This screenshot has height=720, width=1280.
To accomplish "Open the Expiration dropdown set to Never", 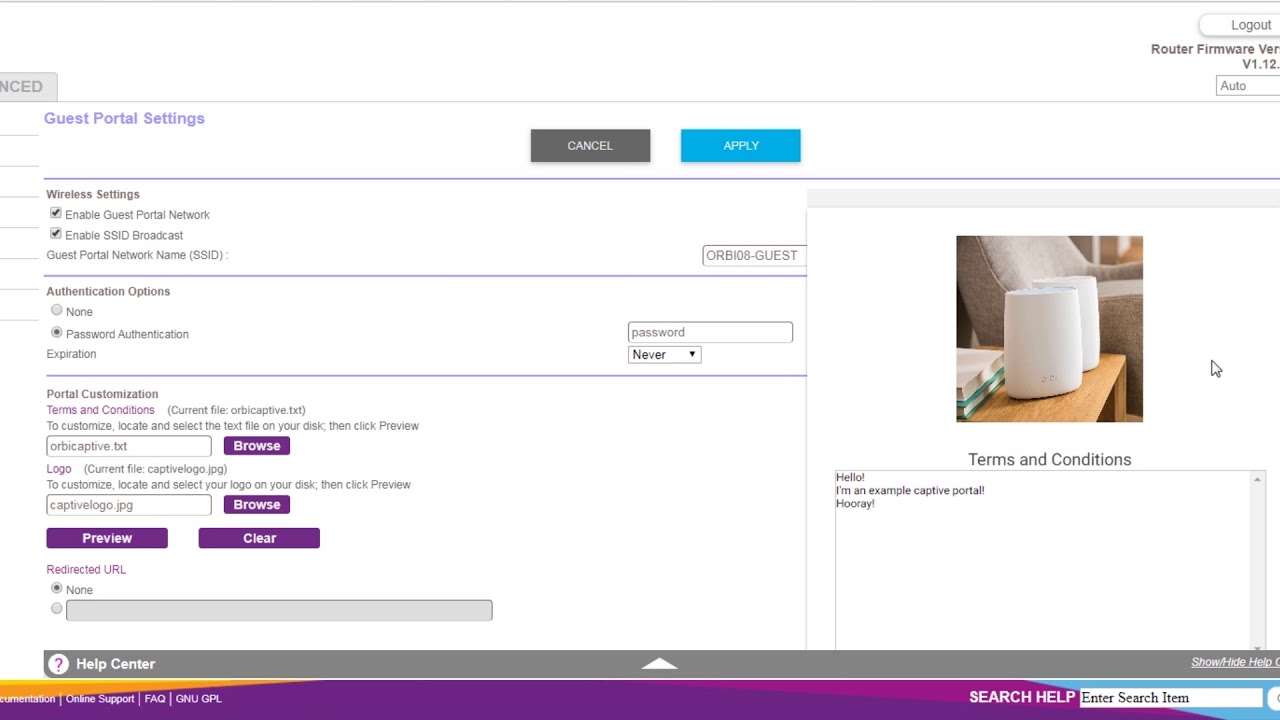I will point(664,355).
